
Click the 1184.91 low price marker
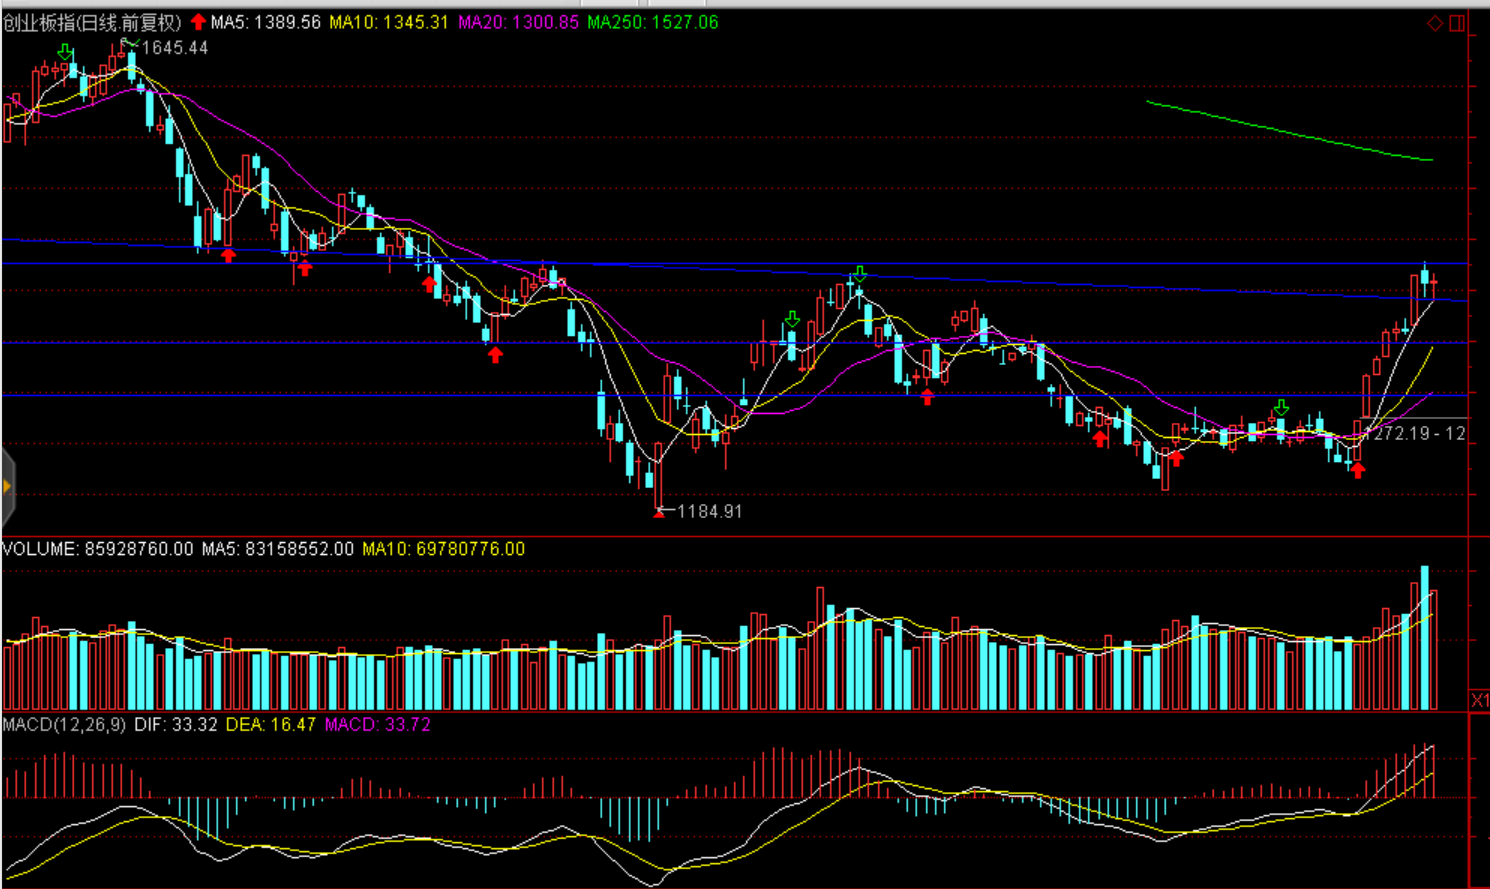[x=709, y=511]
